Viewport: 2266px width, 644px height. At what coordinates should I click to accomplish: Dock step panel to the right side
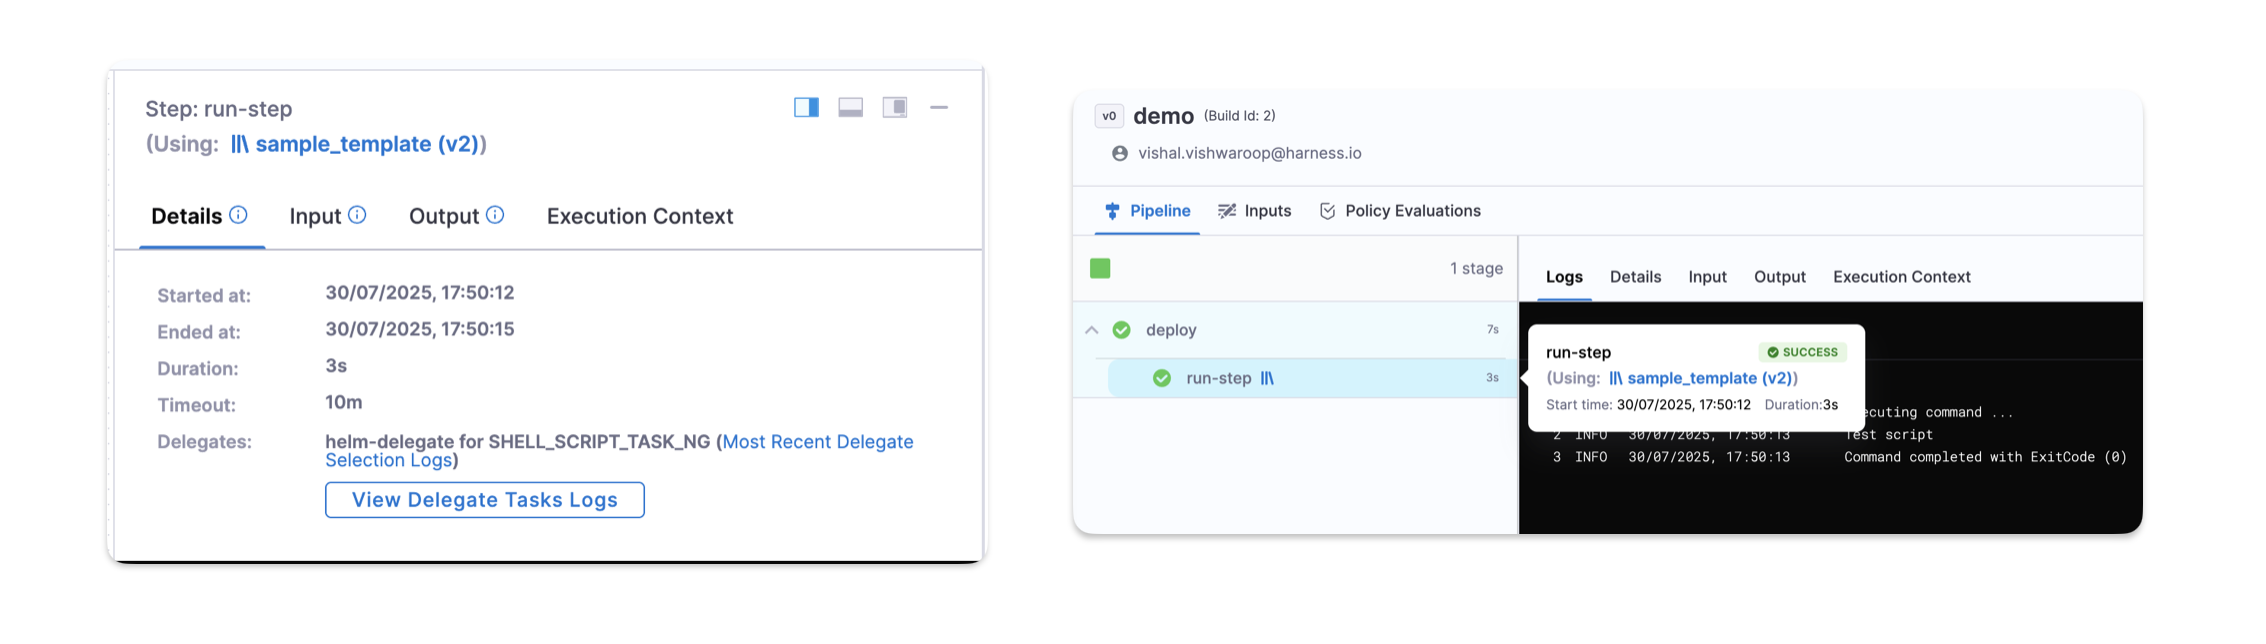click(806, 108)
